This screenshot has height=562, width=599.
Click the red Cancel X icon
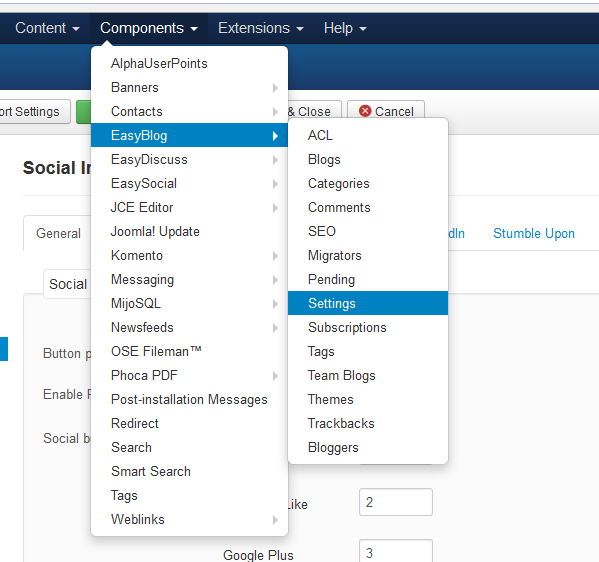(365, 111)
